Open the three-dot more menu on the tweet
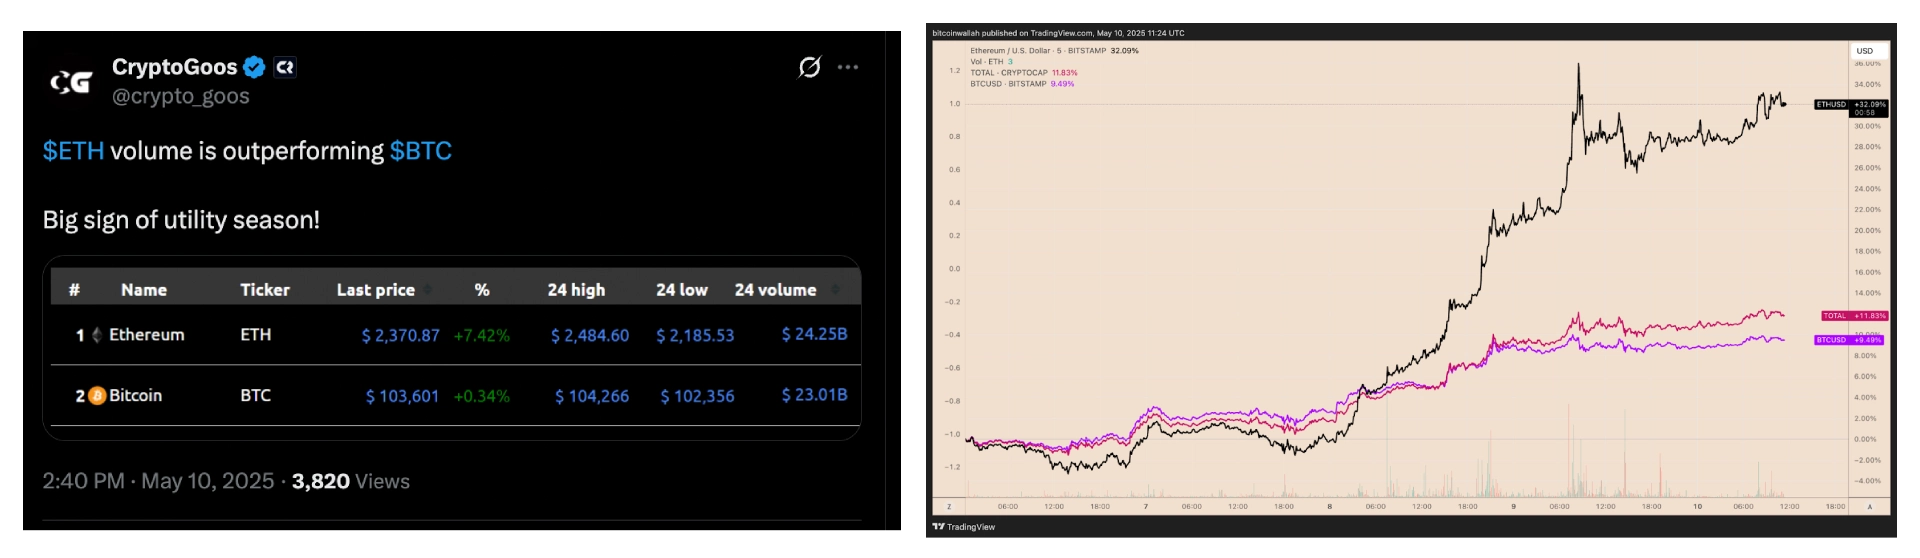 pyautogui.click(x=848, y=67)
